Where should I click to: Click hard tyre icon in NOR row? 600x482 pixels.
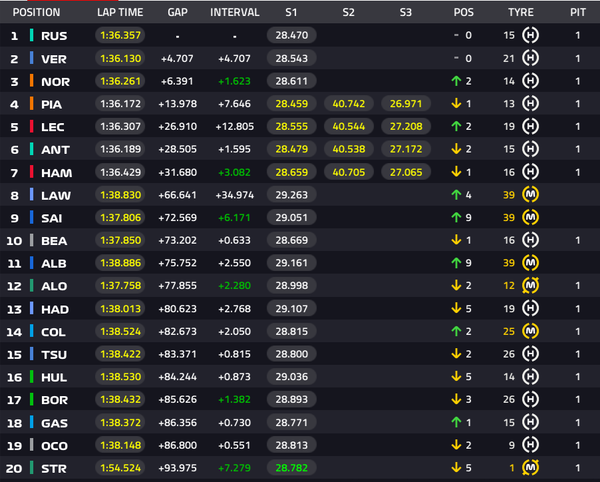pyautogui.click(x=530, y=81)
